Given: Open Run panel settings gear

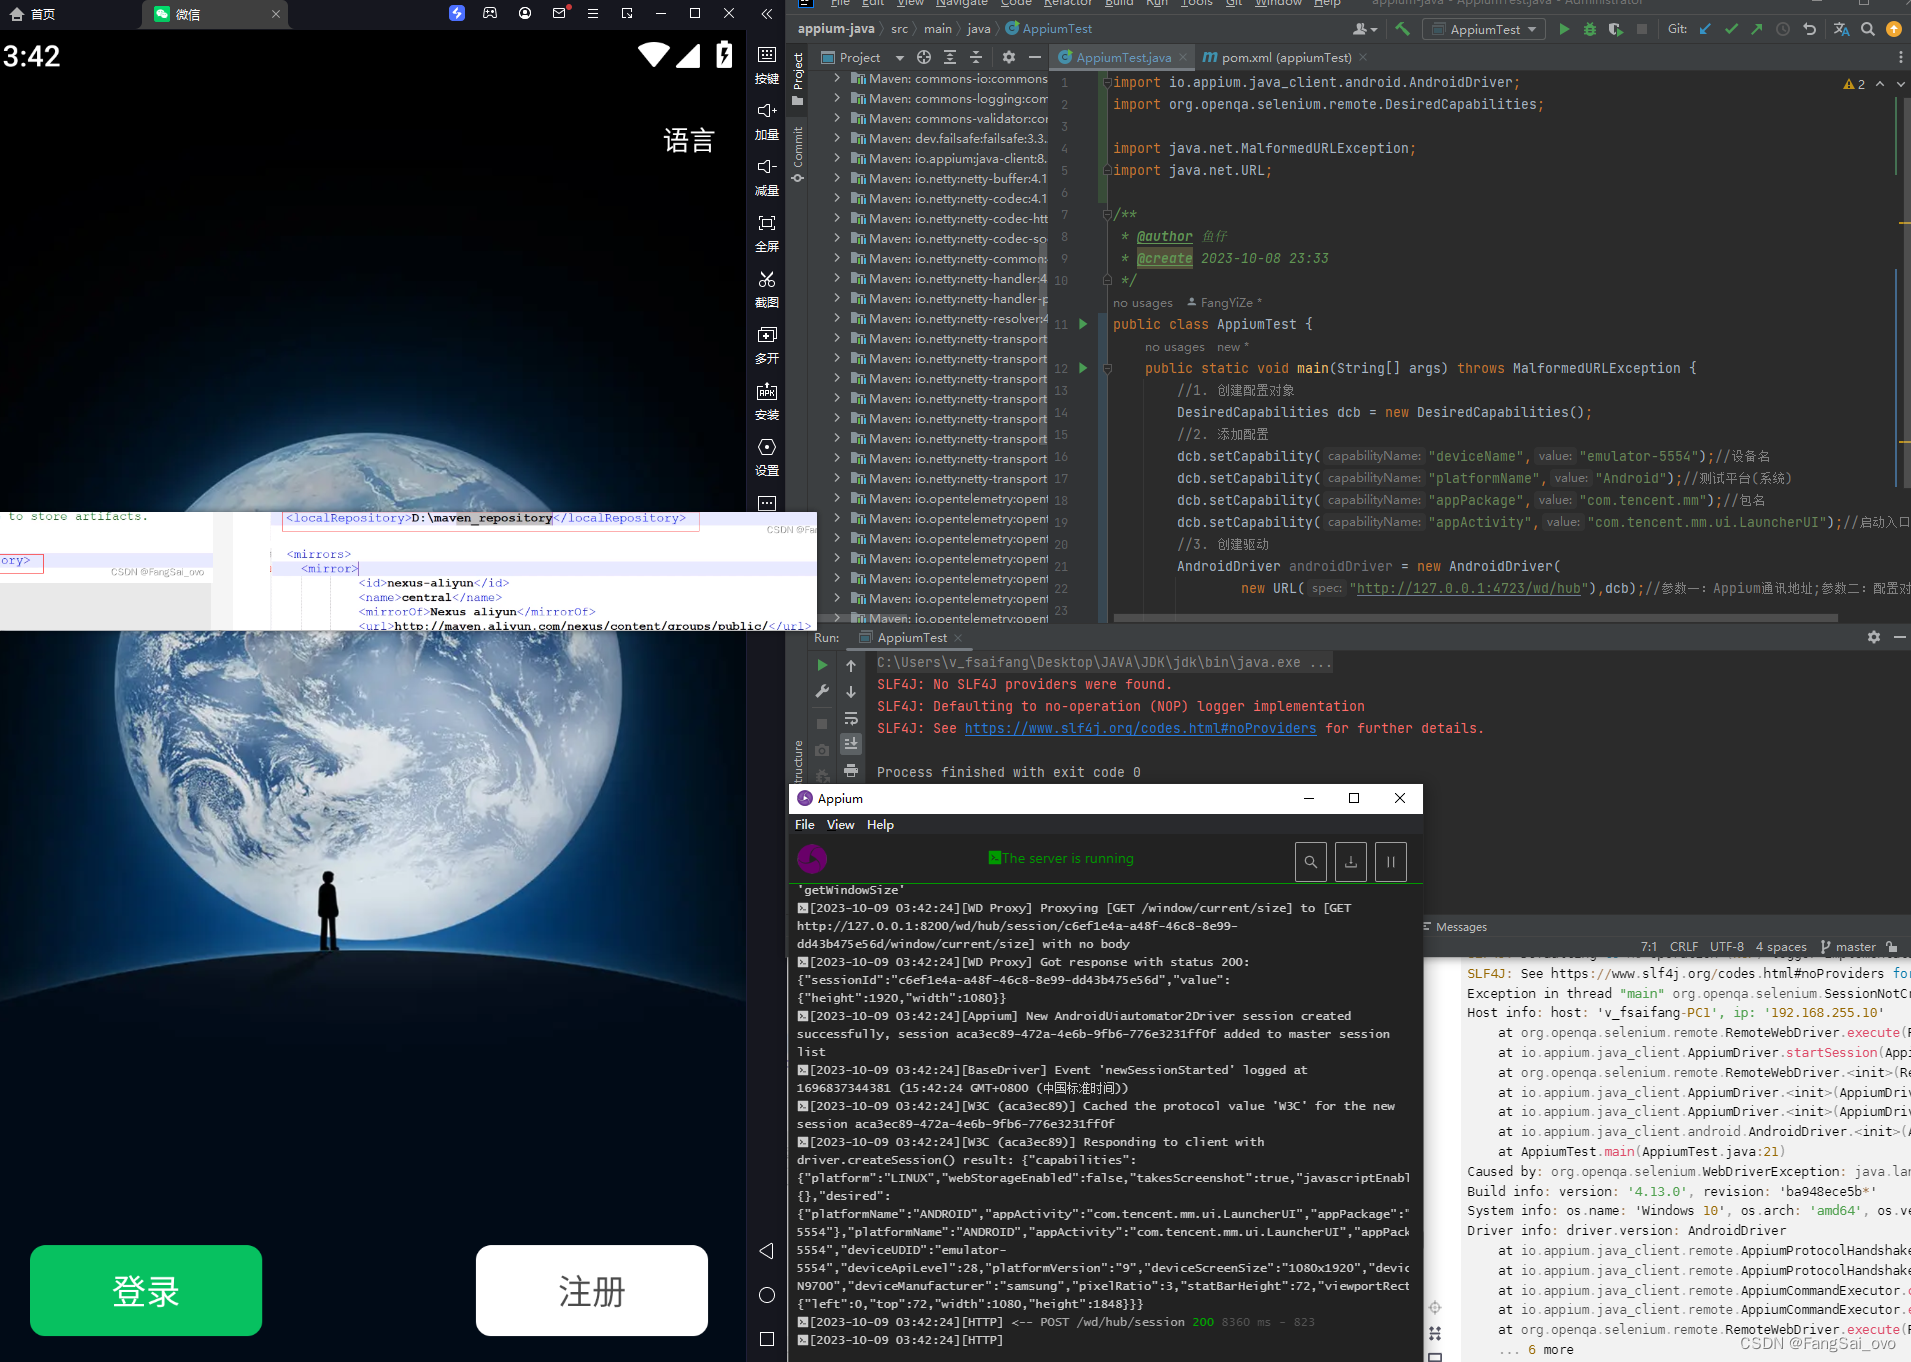Looking at the screenshot, I should click(1873, 637).
